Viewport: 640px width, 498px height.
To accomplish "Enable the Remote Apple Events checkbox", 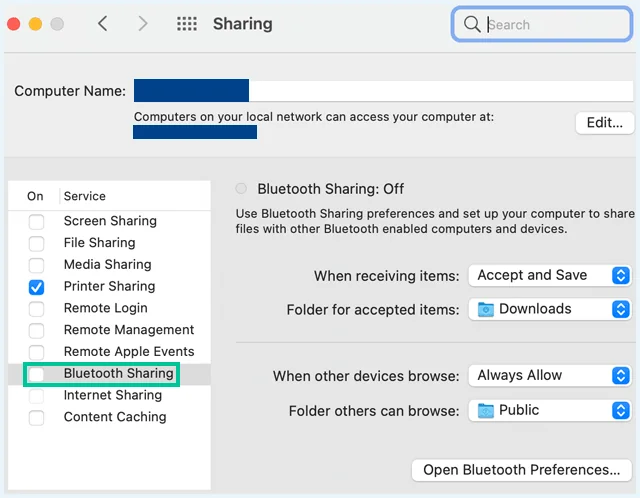I will tap(36, 352).
